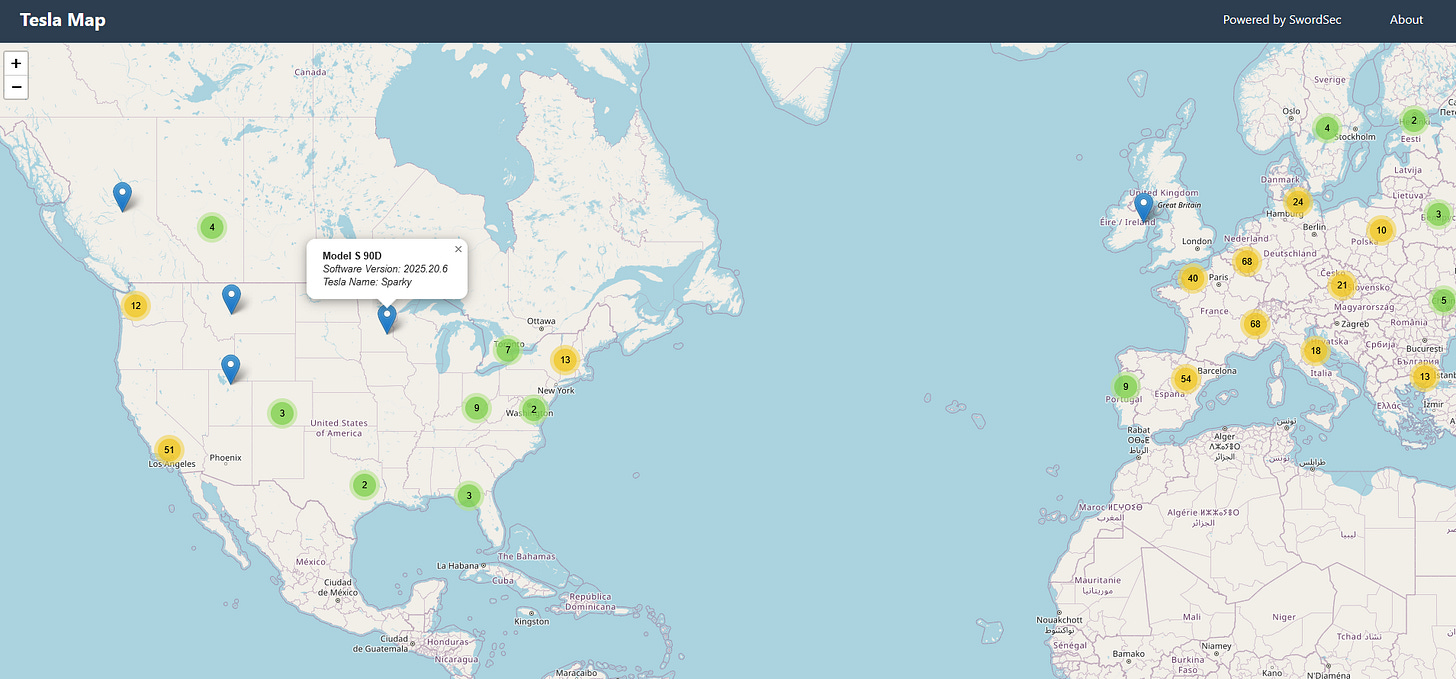Select the blue pin in western Canada
The width and height of the screenshot is (1456, 679).
[122, 197]
